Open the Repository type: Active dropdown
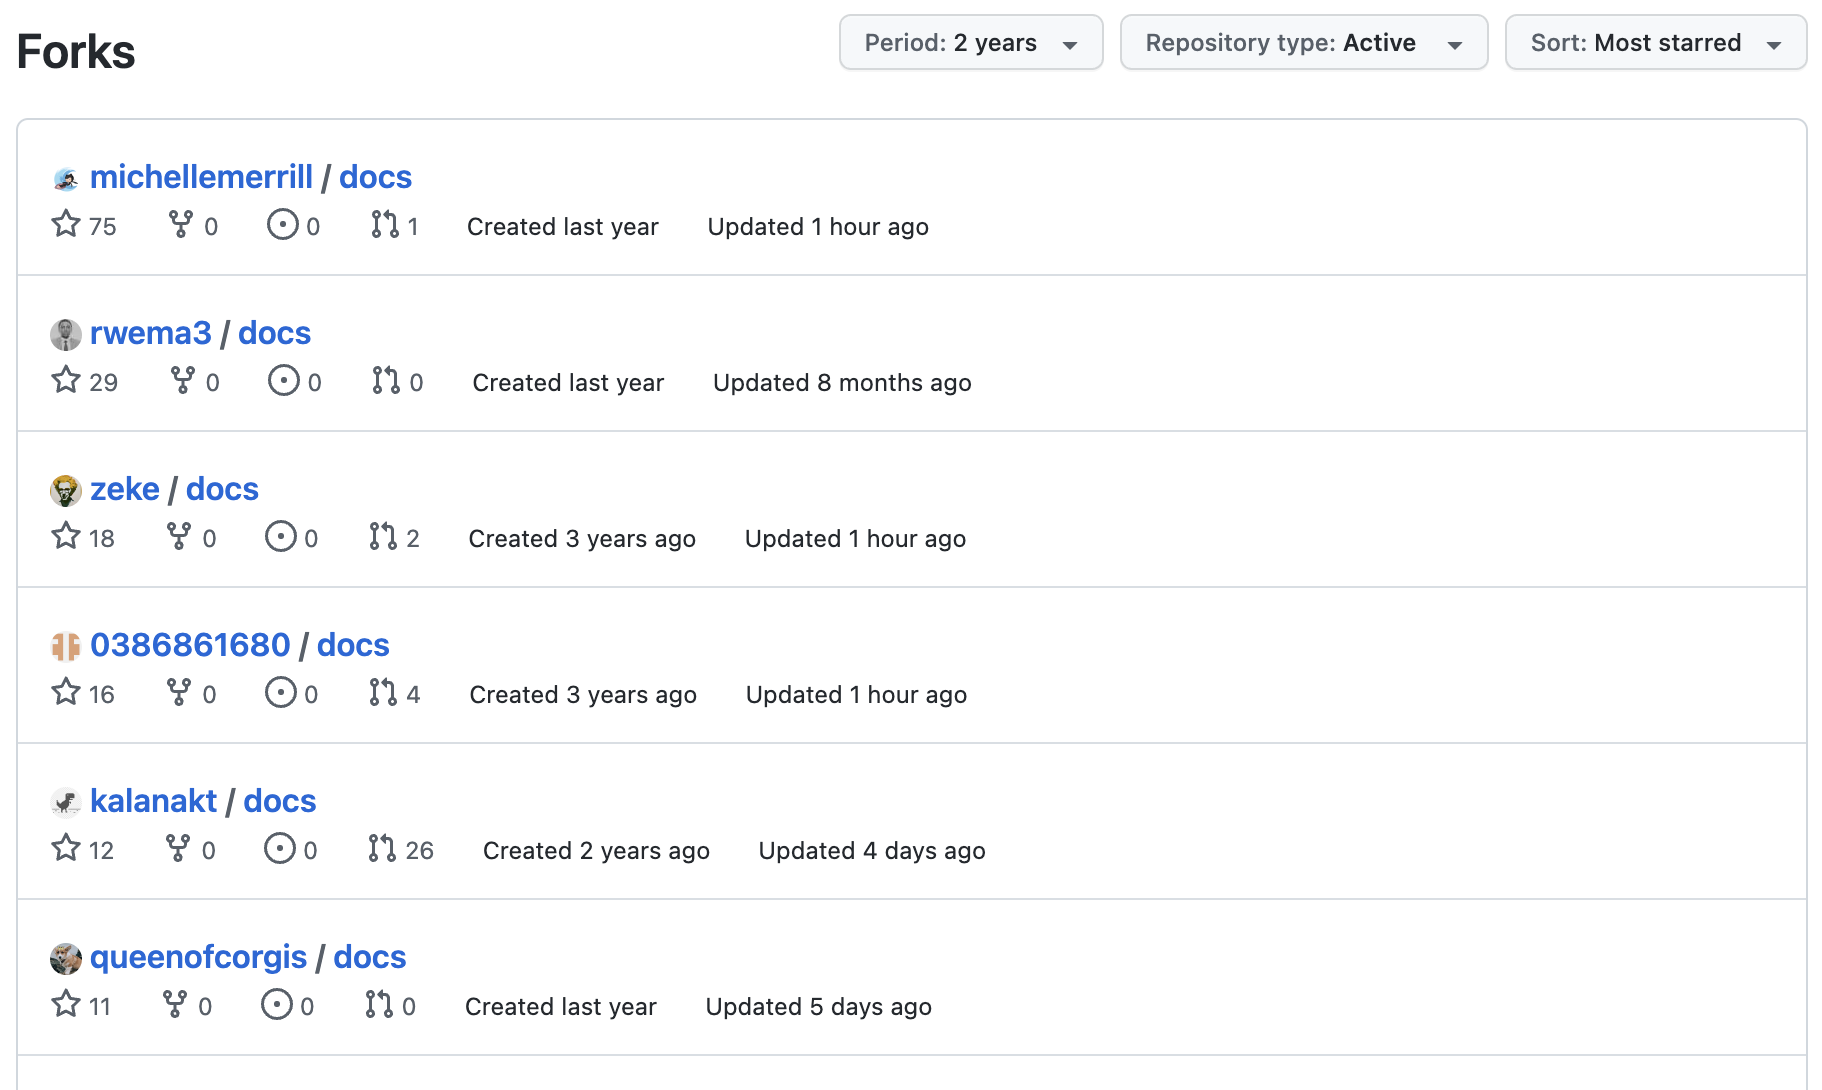1822x1090 pixels. pyautogui.click(x=1304, y=43)
